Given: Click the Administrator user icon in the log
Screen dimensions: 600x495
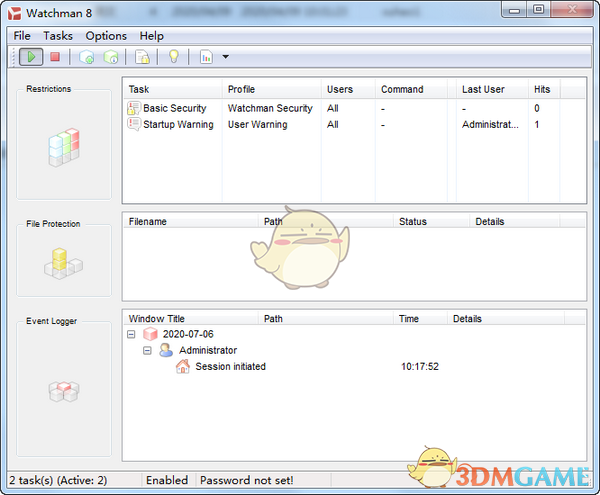Looking at the screenshot, I should [166, 350].
